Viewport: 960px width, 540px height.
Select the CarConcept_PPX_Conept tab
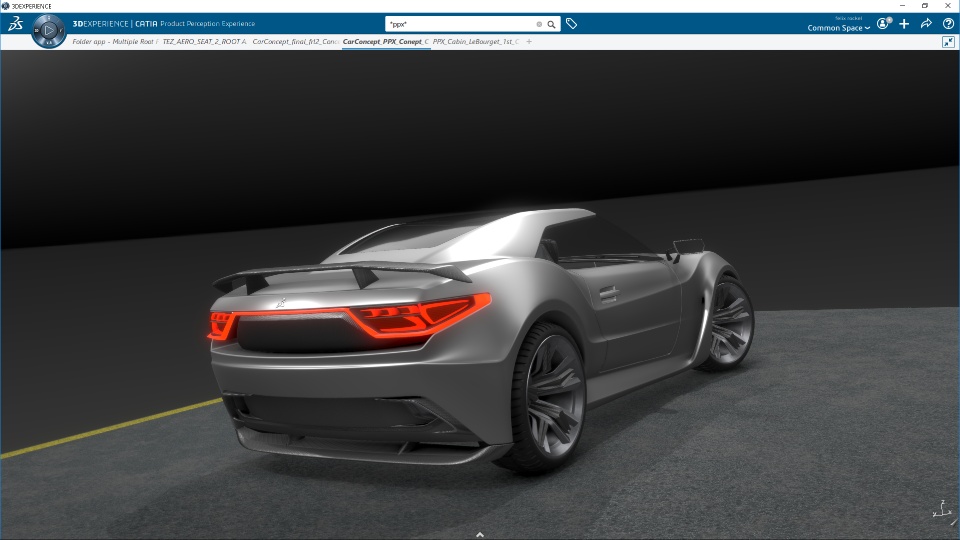[x=386, y=42]
